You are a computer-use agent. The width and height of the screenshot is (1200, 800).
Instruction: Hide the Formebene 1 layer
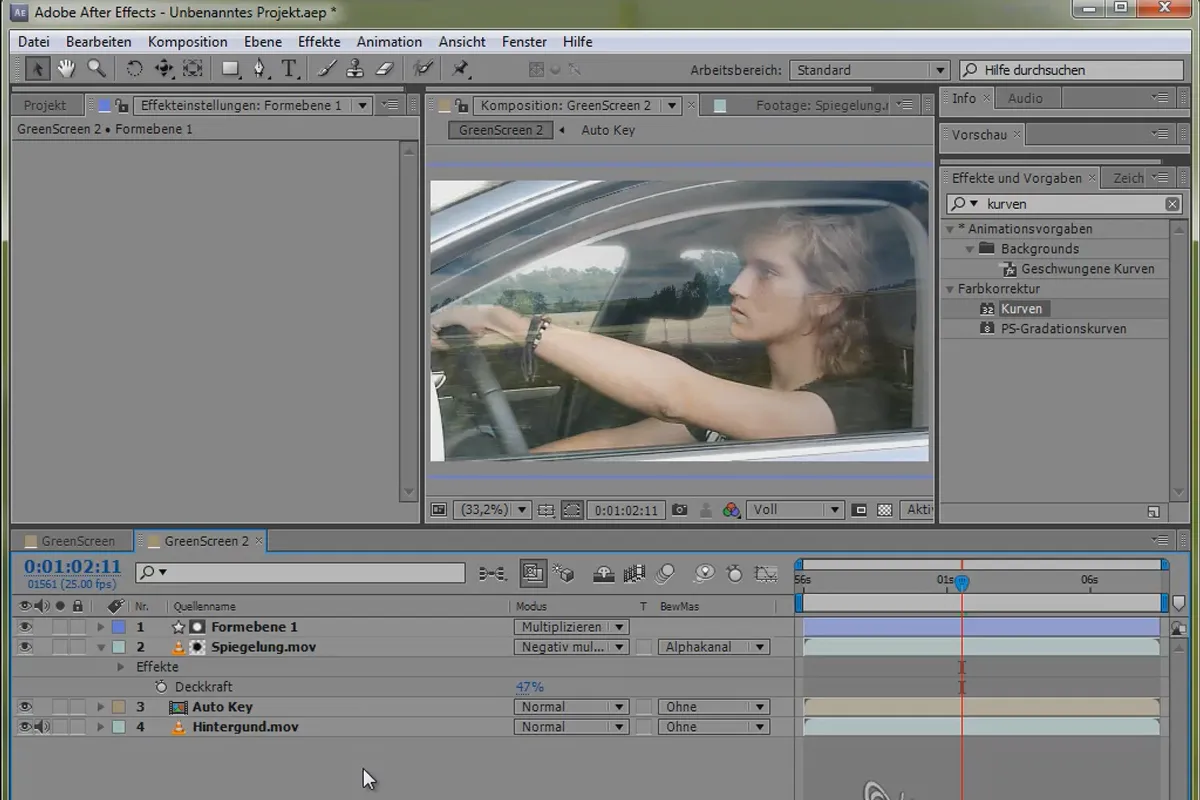[x=25, y=627]
